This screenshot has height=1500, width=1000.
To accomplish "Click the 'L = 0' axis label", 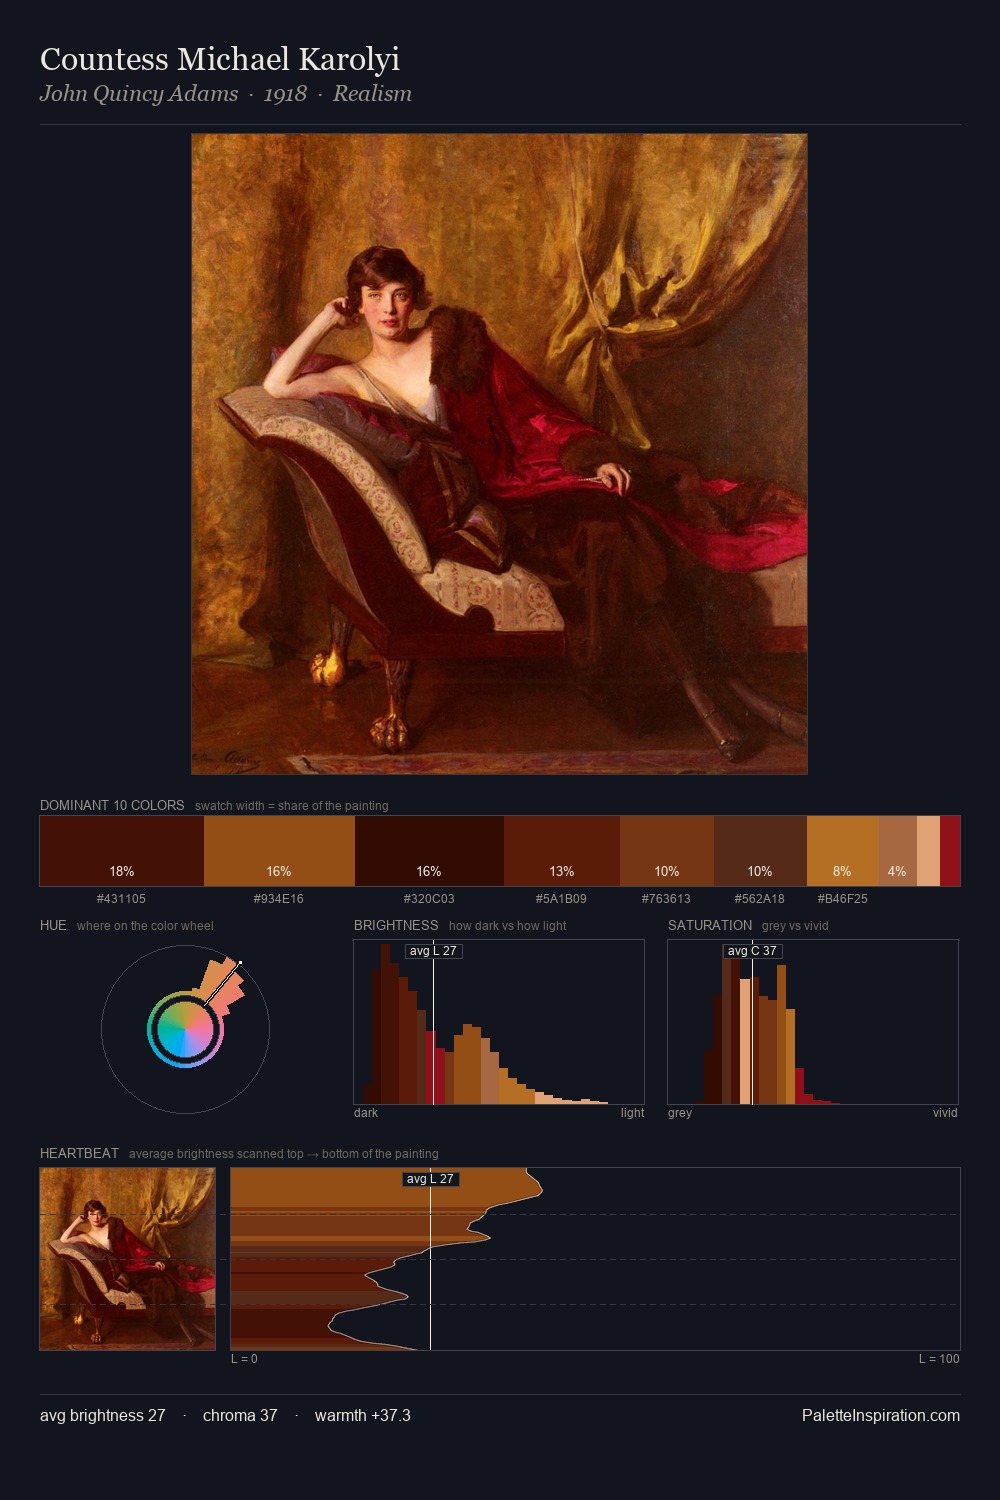I will point(244,1359).
